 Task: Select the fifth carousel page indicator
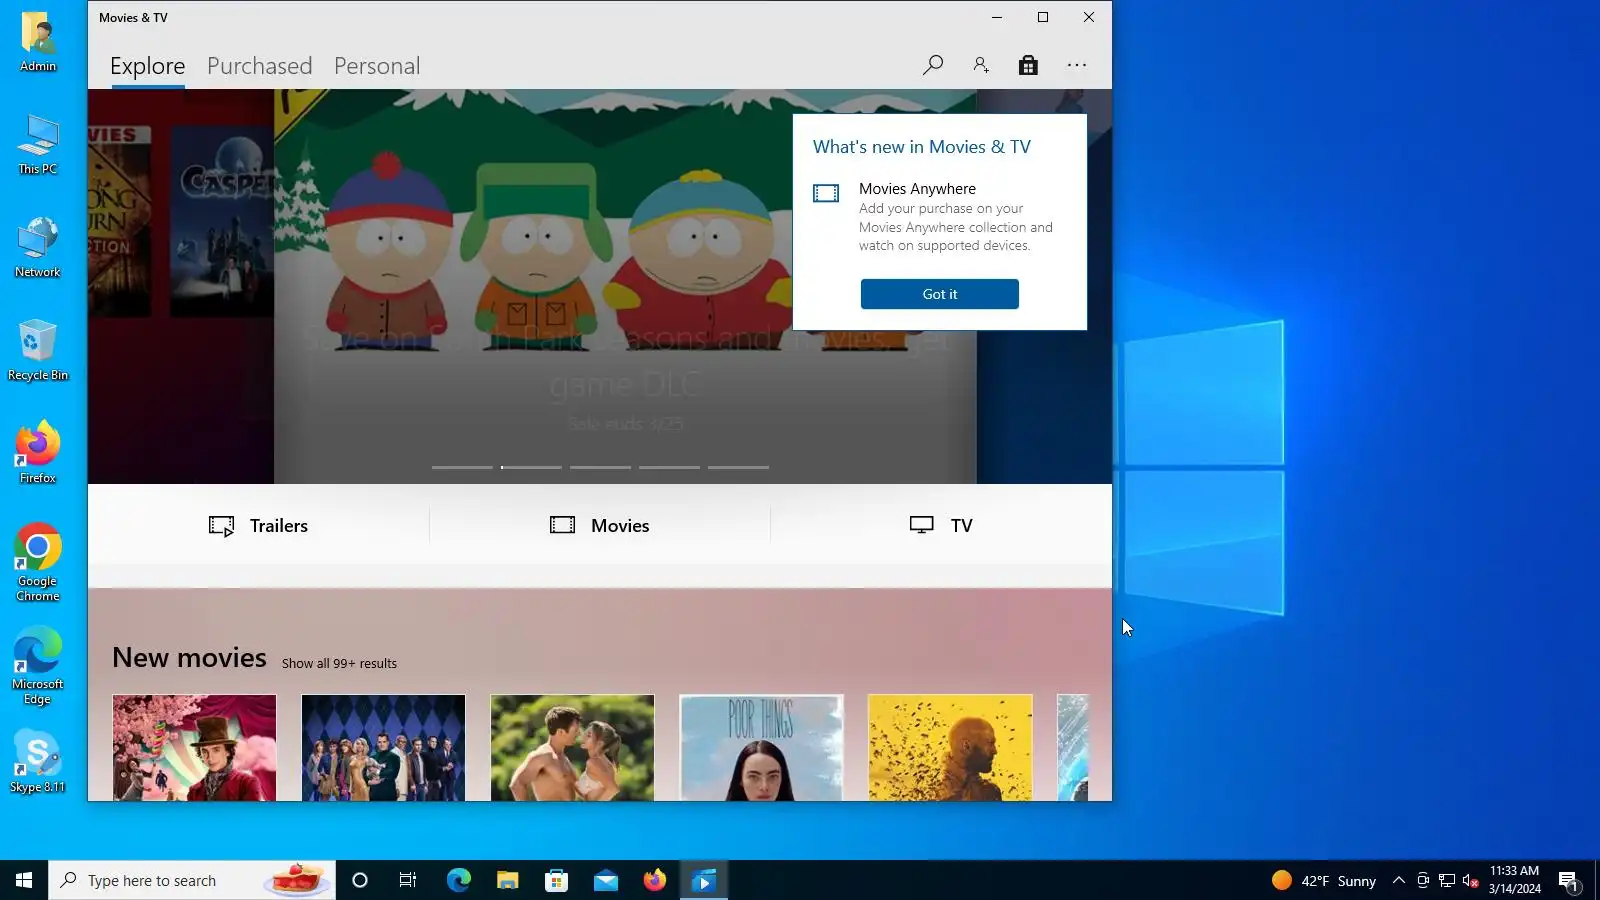(x=738, y=467)
